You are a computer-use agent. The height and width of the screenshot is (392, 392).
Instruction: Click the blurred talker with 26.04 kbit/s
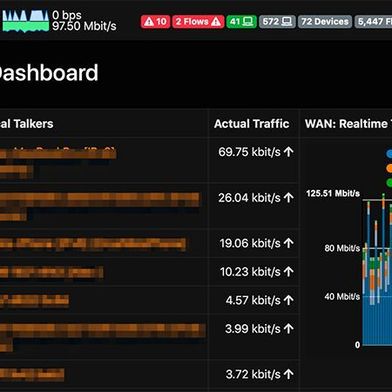click(100, 207)
